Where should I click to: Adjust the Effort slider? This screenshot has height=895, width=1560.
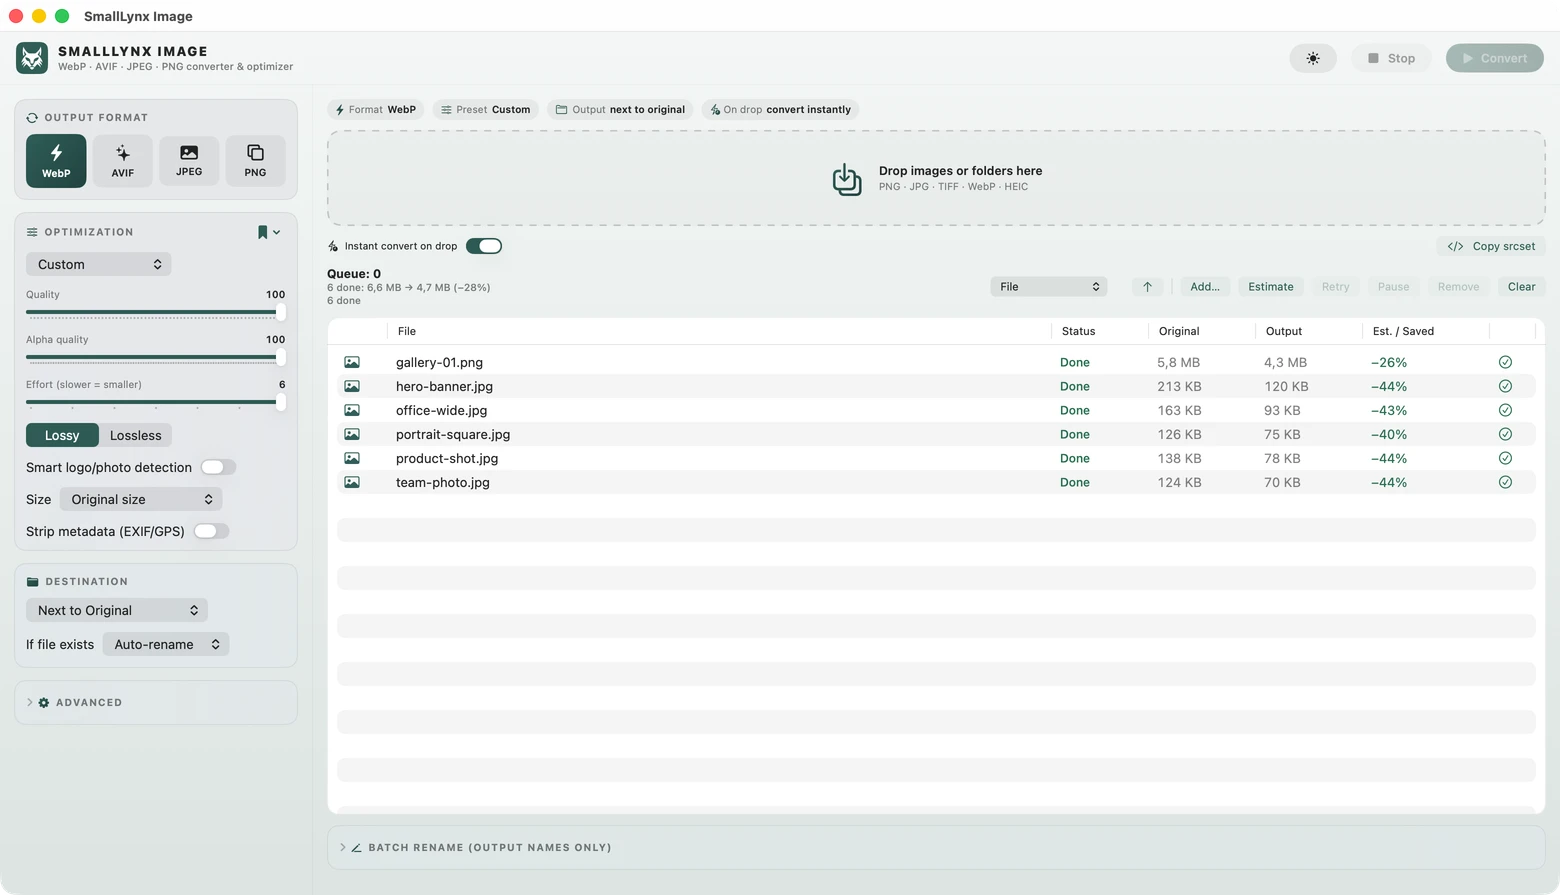coord(156,402)
